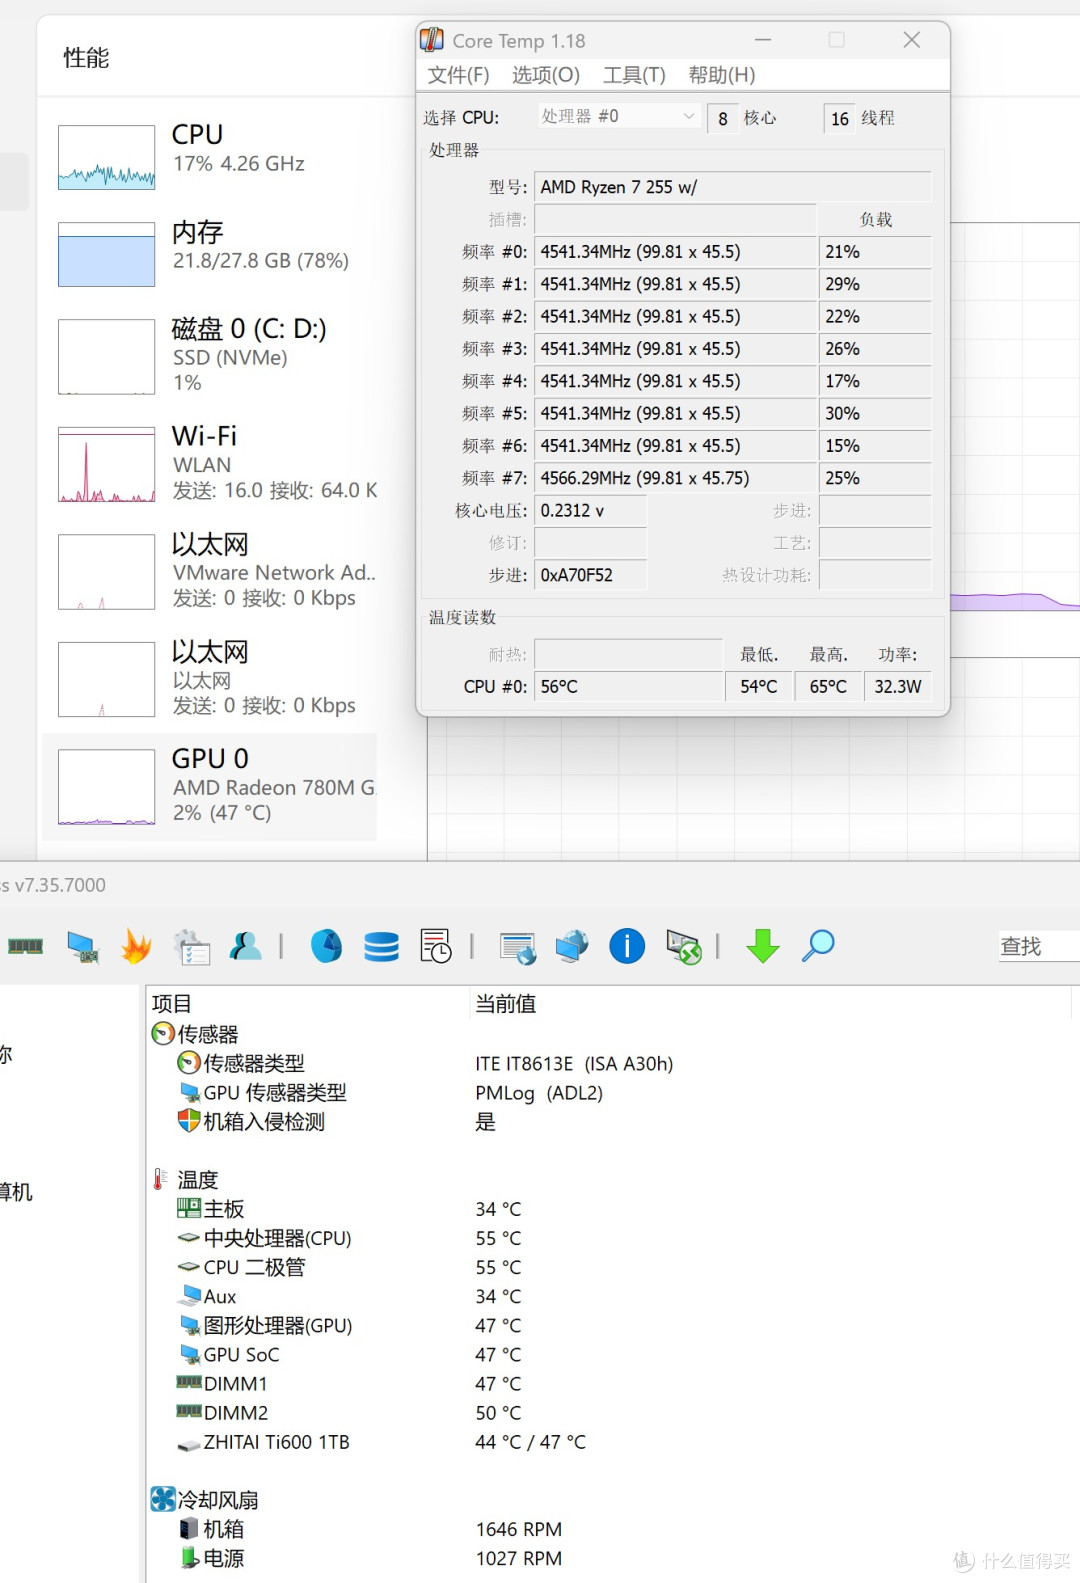This screenshot has height=1583, width=1080.
Task: Click the blue pie-chart toolbar icon
Action: pos(326,946)
